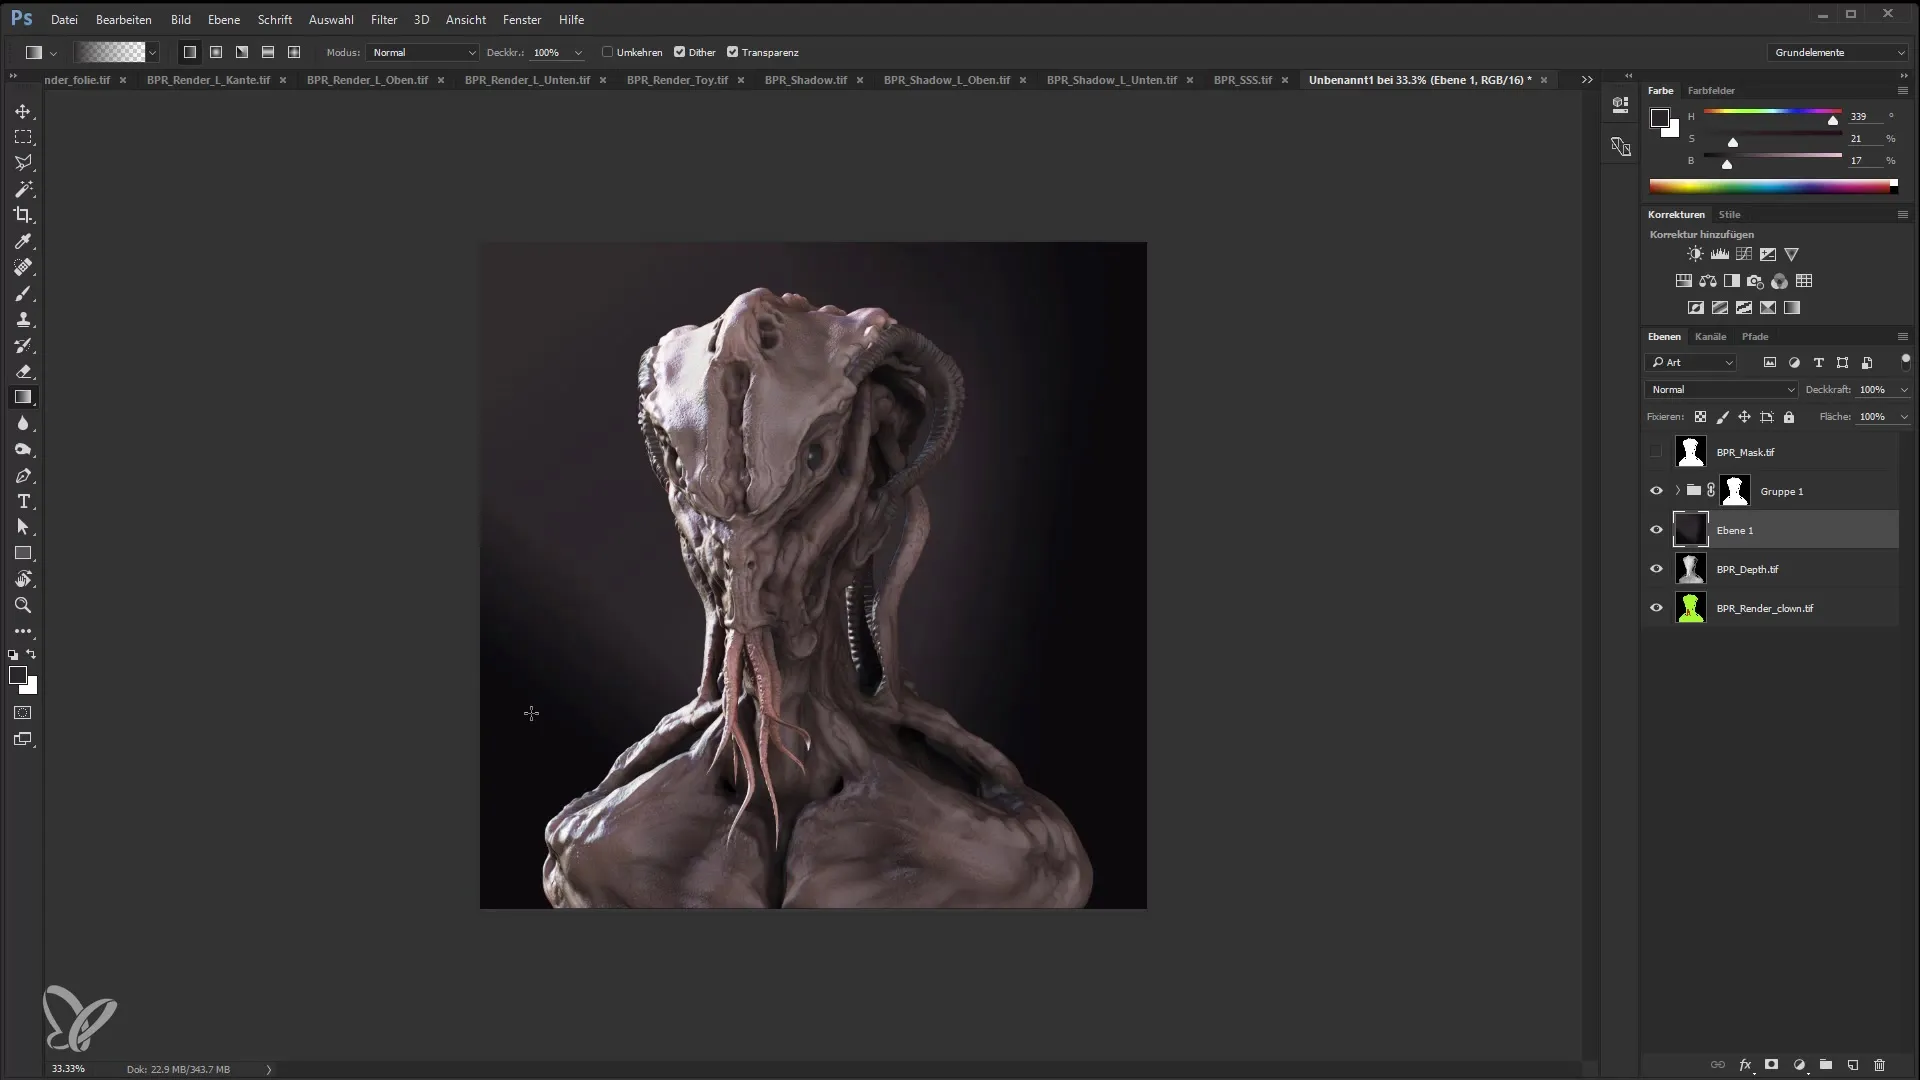Select the Lasso tool
Viewport: 1920px width, 1080px height.
pos(22,162)
